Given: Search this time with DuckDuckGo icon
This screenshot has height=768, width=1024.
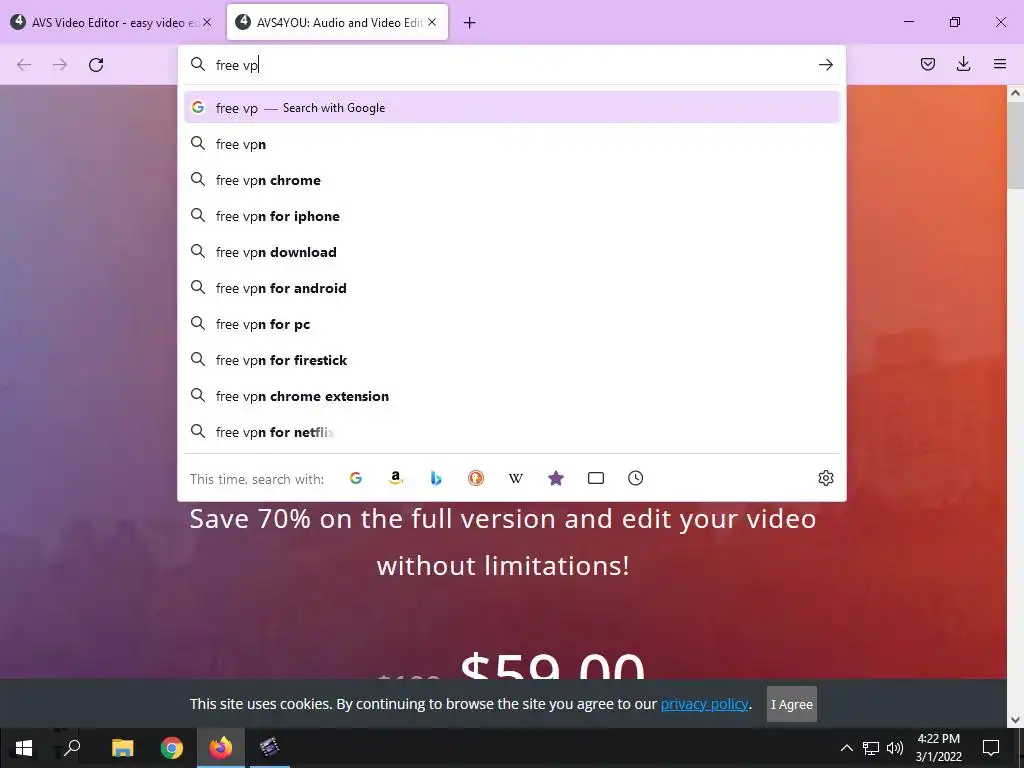Looking at the screenshot, I should tap(476, 478).
